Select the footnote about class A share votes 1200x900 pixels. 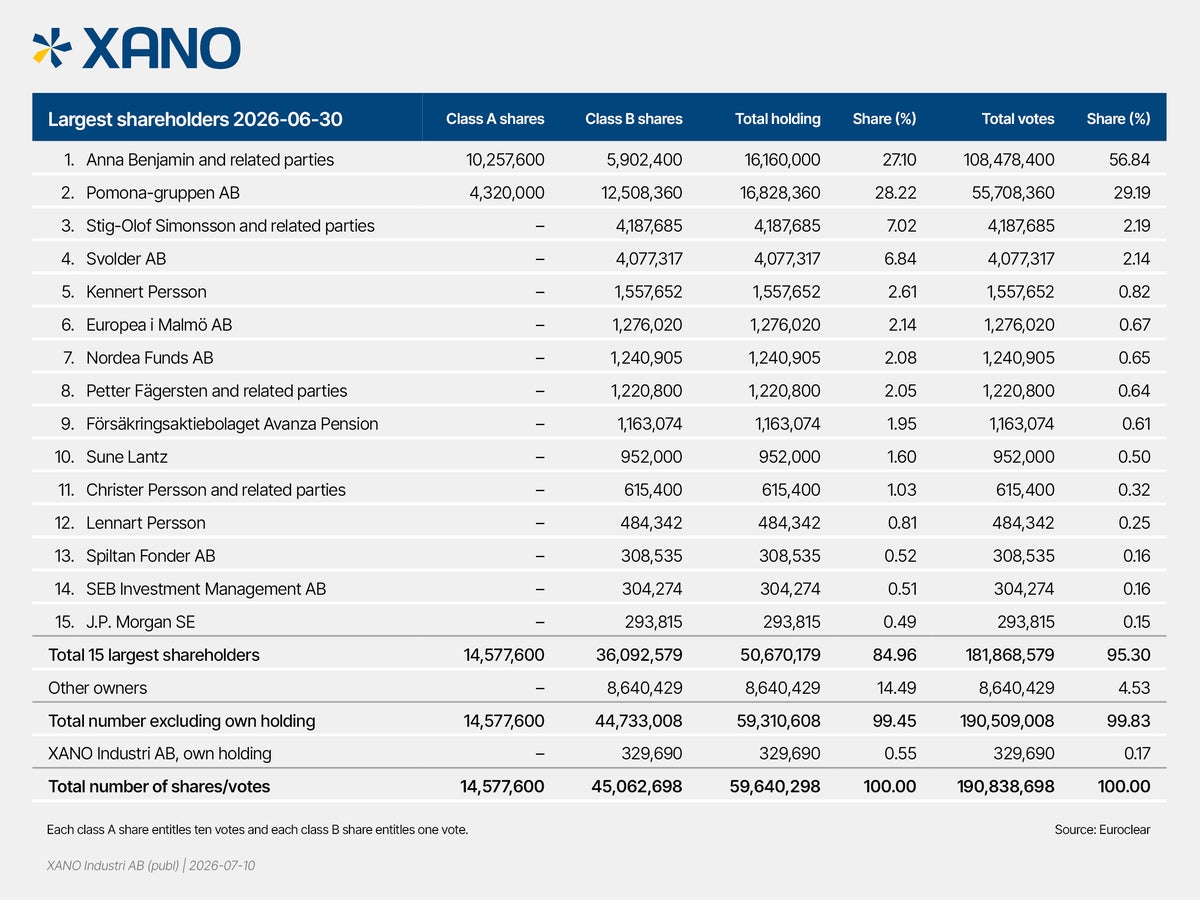pos(257,830)
